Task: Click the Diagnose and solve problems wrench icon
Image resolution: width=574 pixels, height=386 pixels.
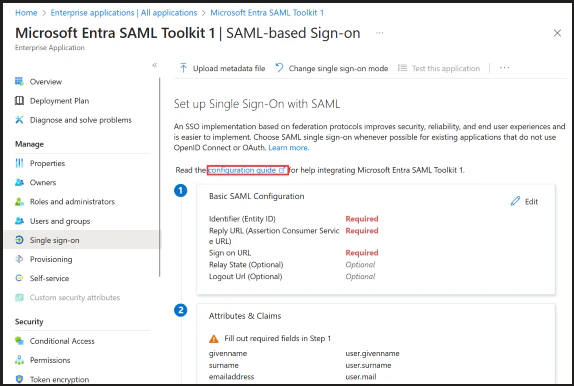Action: coord(19,120)
